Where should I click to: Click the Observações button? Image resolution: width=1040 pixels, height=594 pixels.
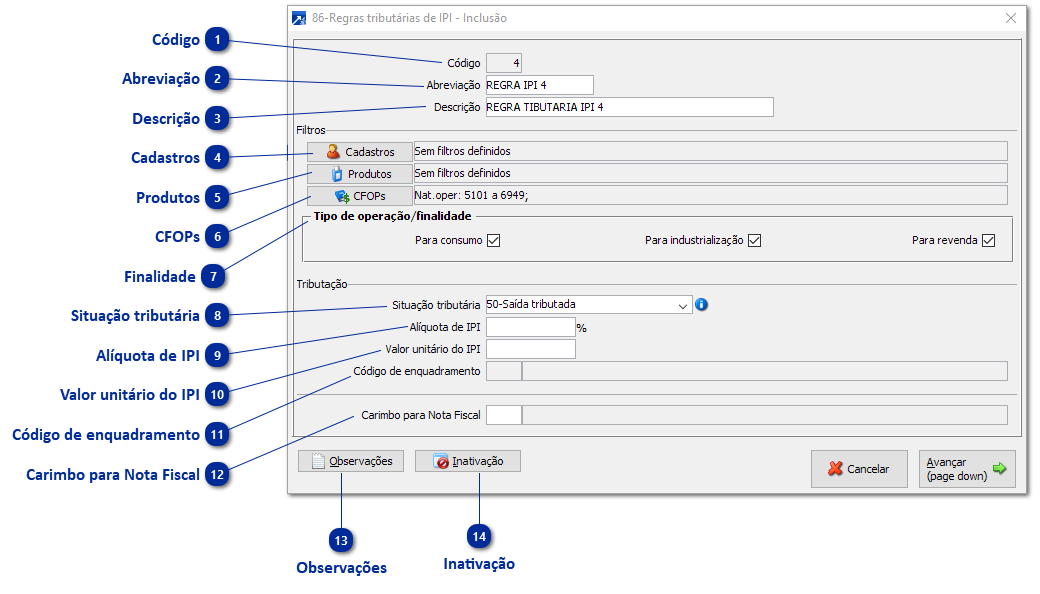pos(351,461)
